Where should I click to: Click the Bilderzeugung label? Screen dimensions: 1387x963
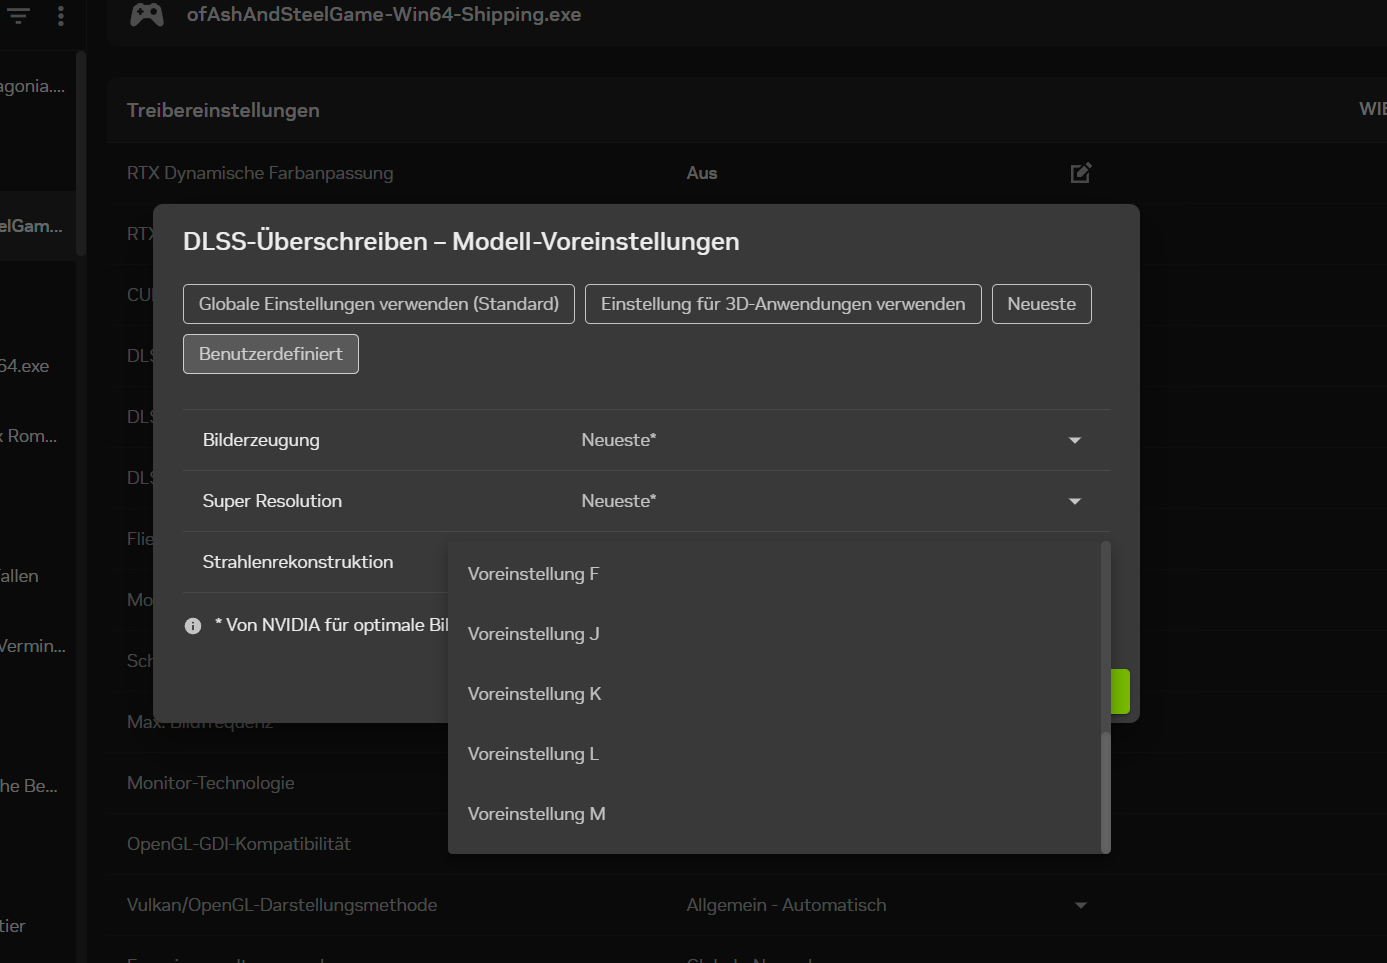click(261, 440)
